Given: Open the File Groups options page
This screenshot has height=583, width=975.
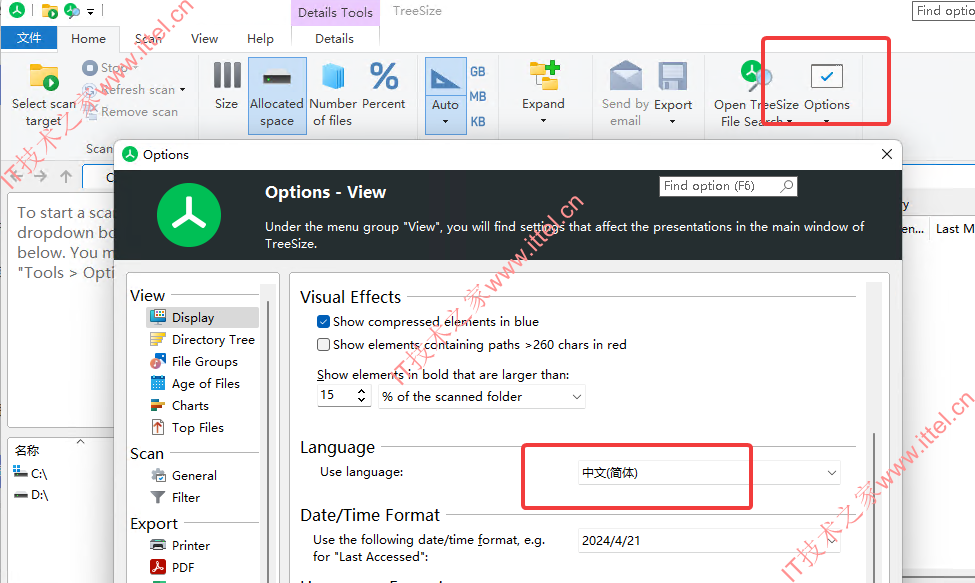Looking at the screenshot, I should click(194, 362).
